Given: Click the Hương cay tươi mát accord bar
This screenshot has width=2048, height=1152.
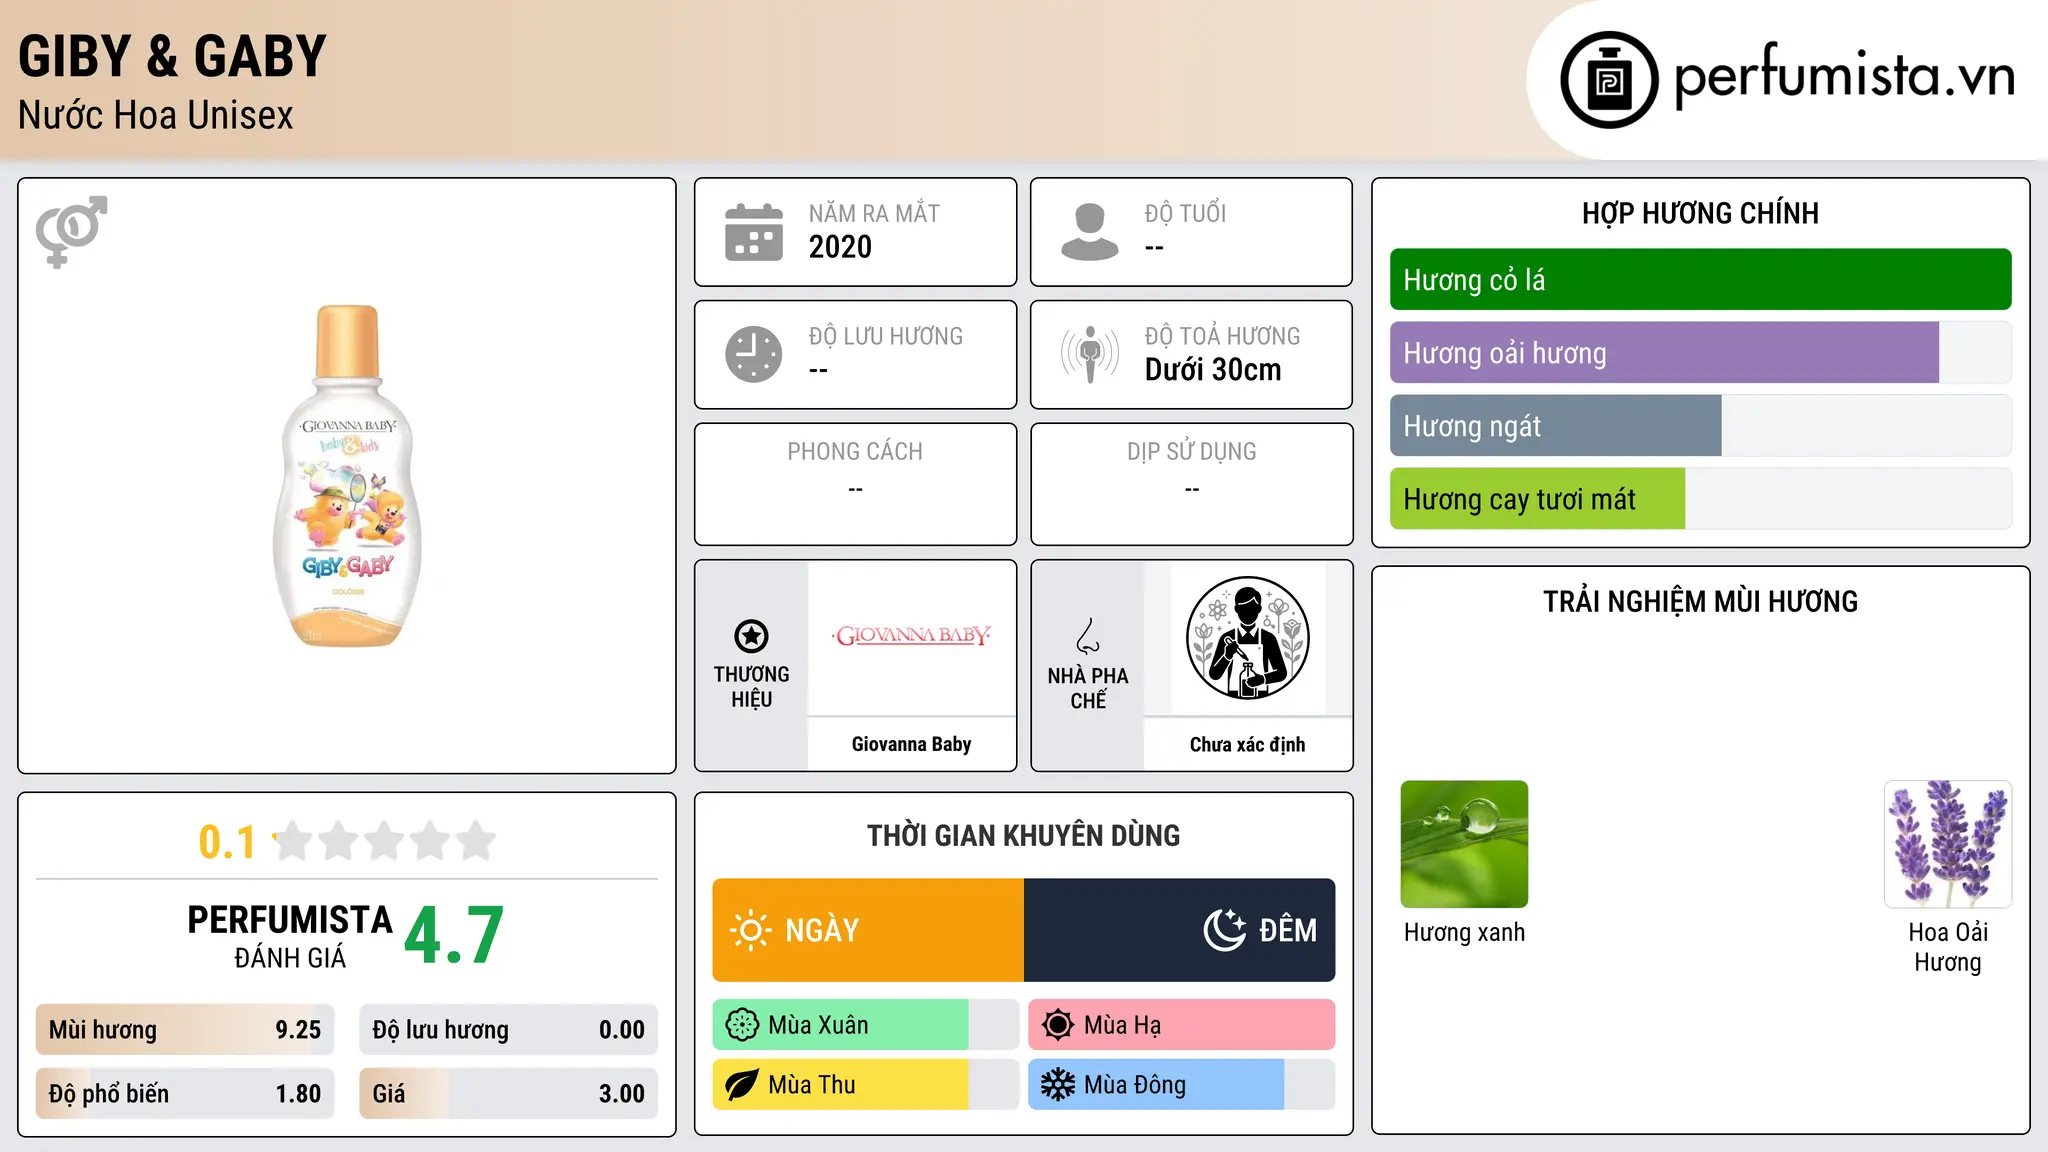Looking at the screenshot, I should [1700, 499].
